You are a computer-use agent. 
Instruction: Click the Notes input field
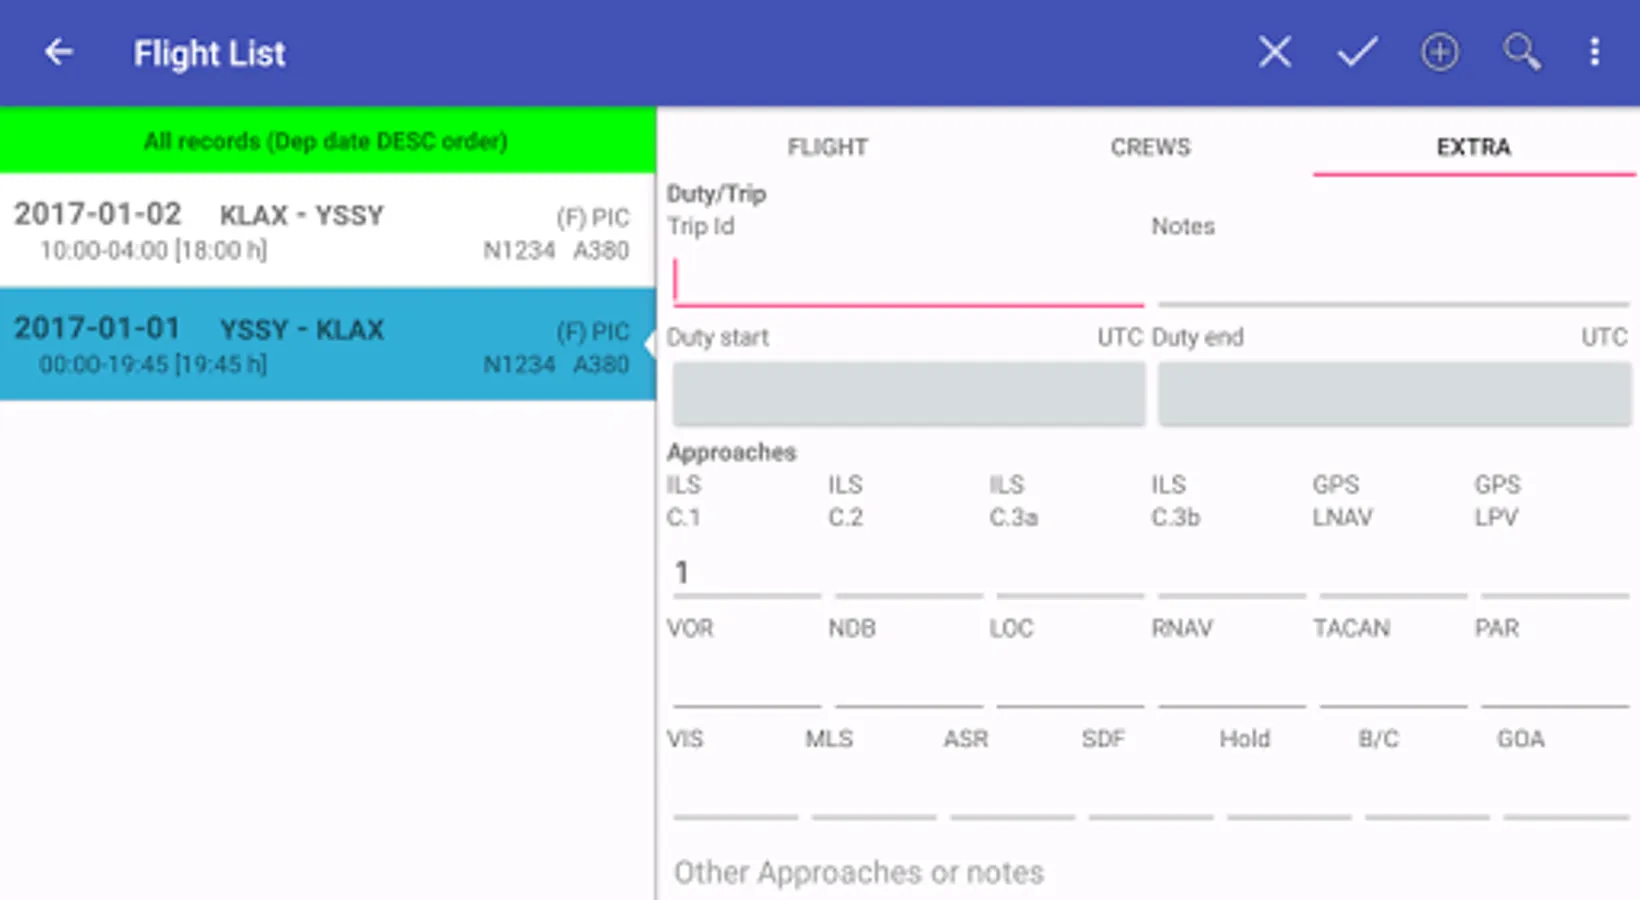coord(1393,281)
